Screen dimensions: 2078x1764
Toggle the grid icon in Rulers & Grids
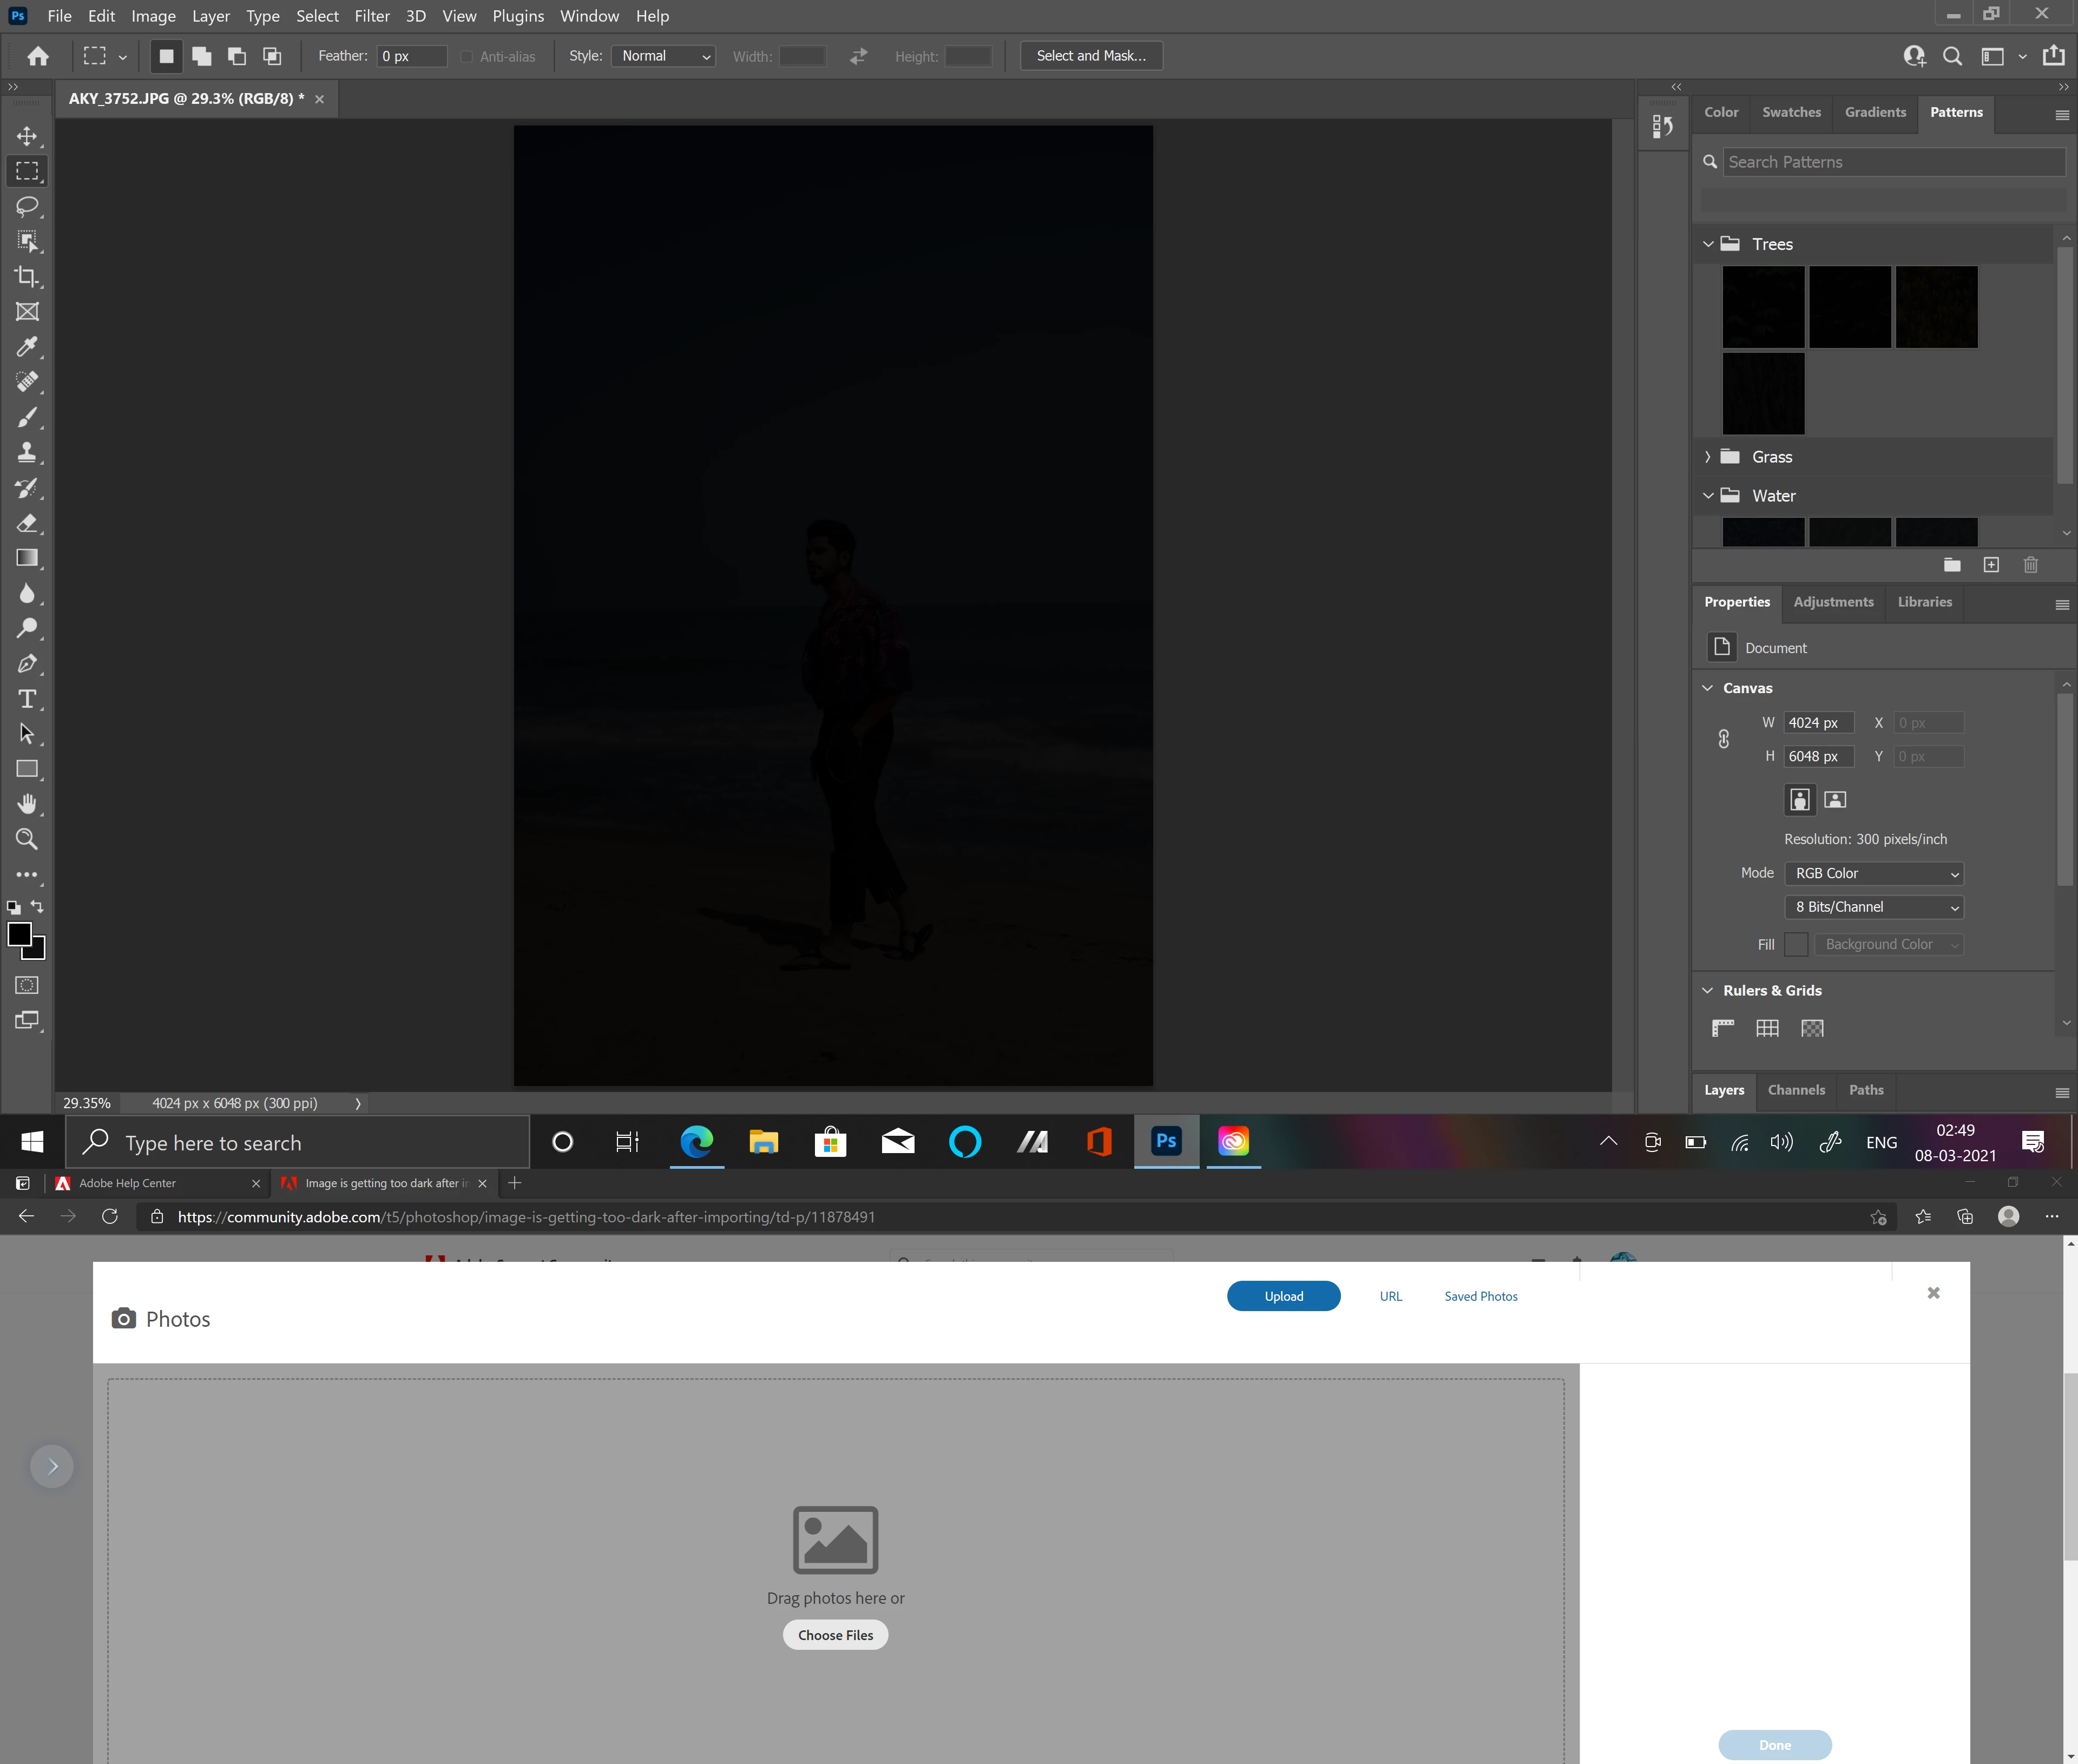pyautogui.click(x=1767, y=1028)
